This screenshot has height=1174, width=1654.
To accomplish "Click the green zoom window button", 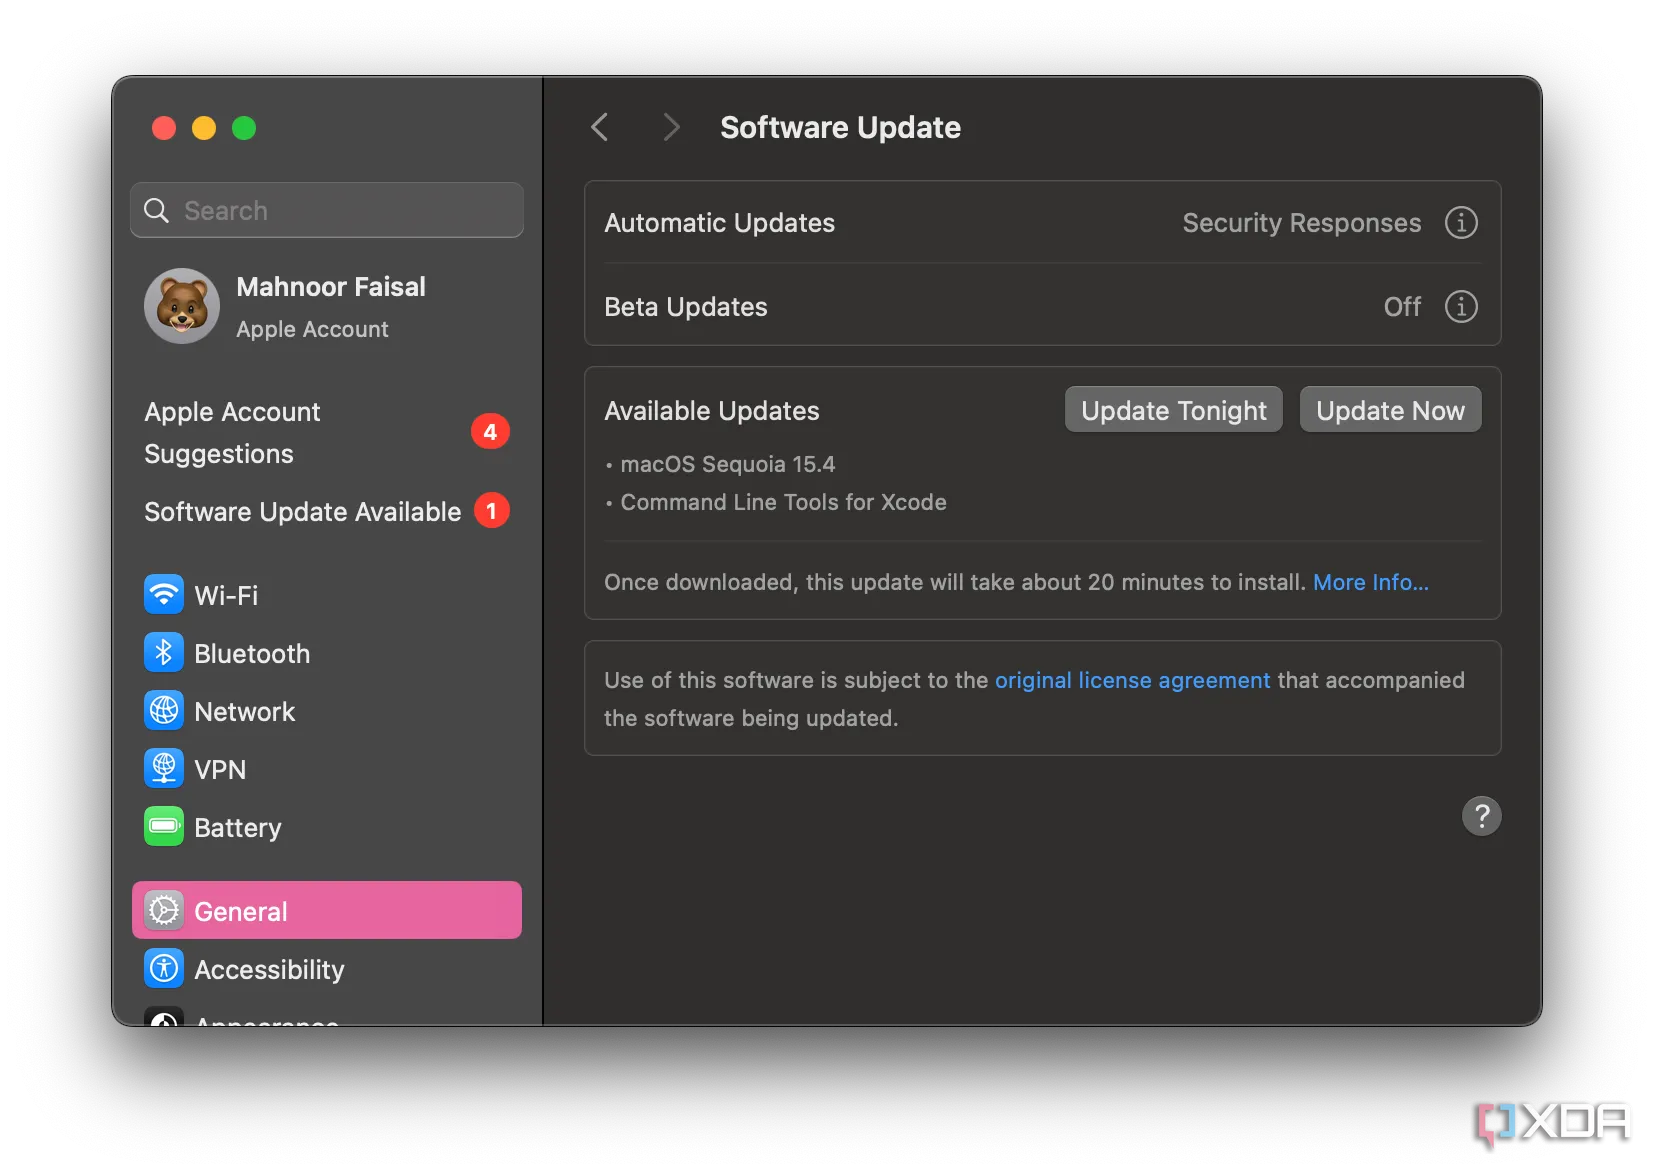I will (x=244, y=128).
